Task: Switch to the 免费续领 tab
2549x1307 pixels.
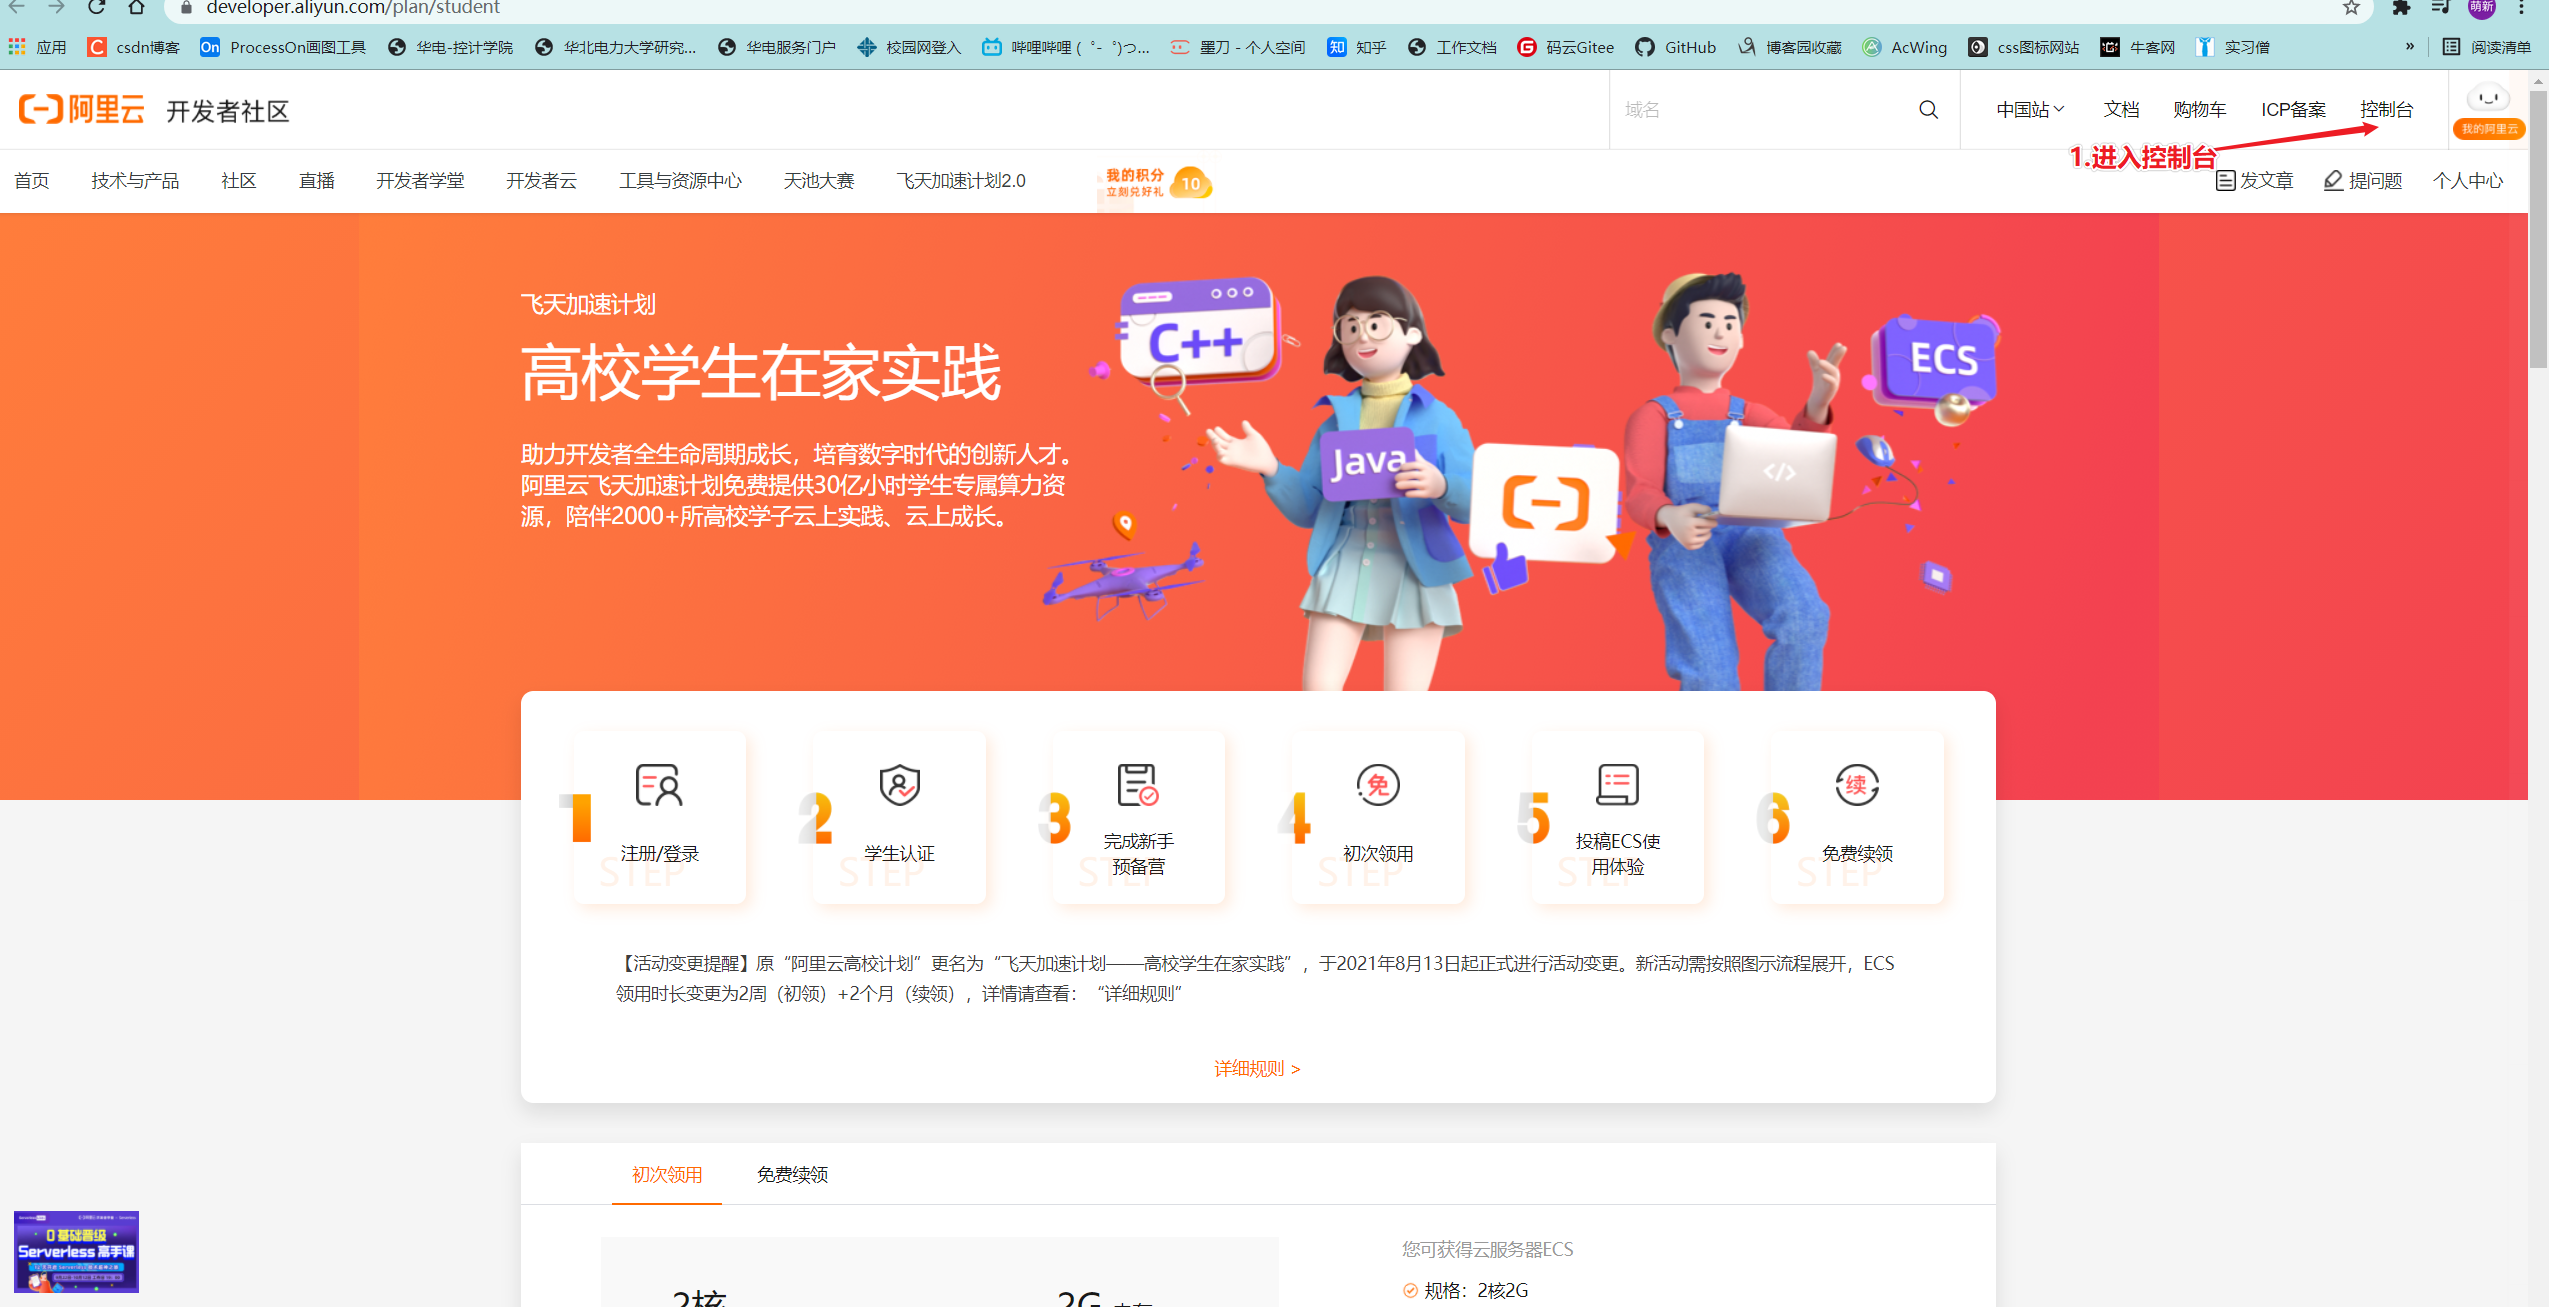Action: click(791, 1175)
